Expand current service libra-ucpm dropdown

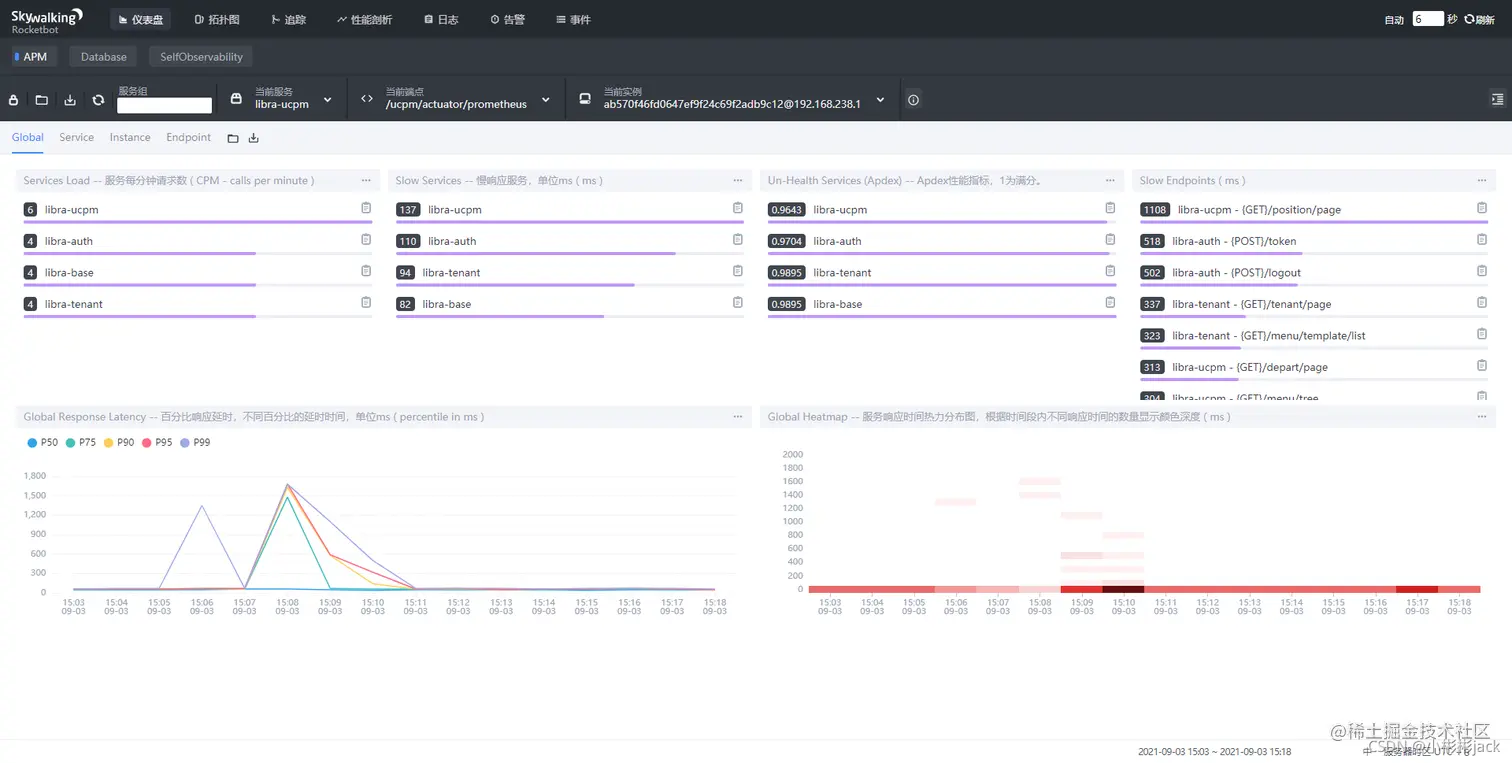tap(327, 100)
